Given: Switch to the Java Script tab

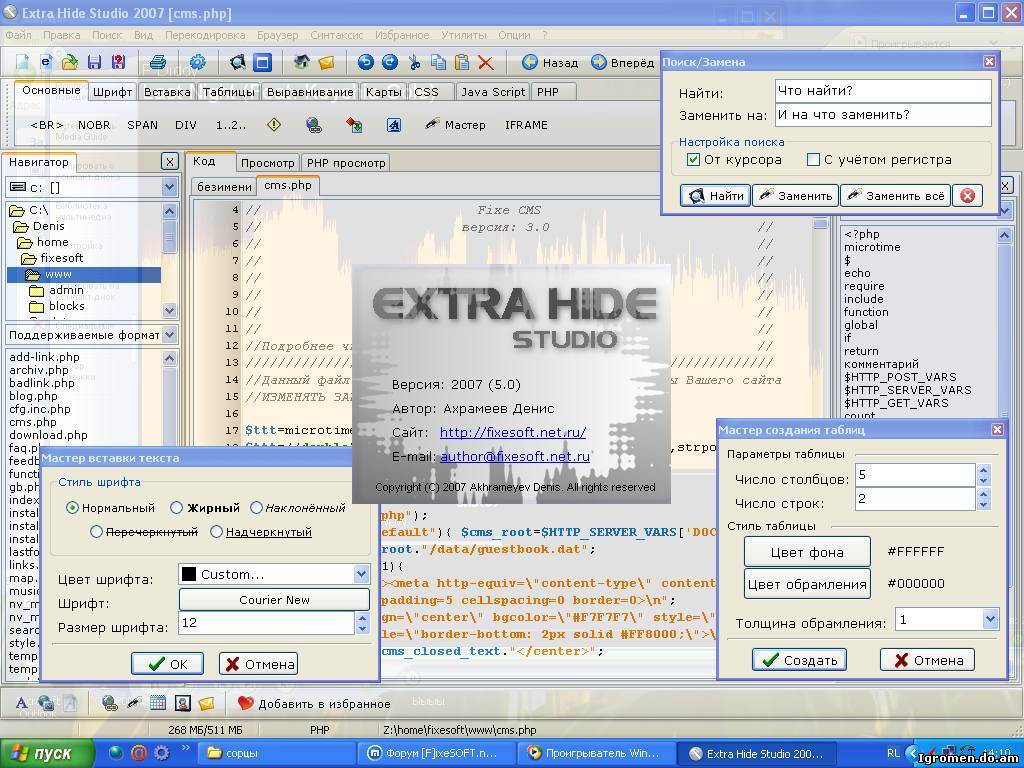Looking at the screenshot, I should point(493,92).
